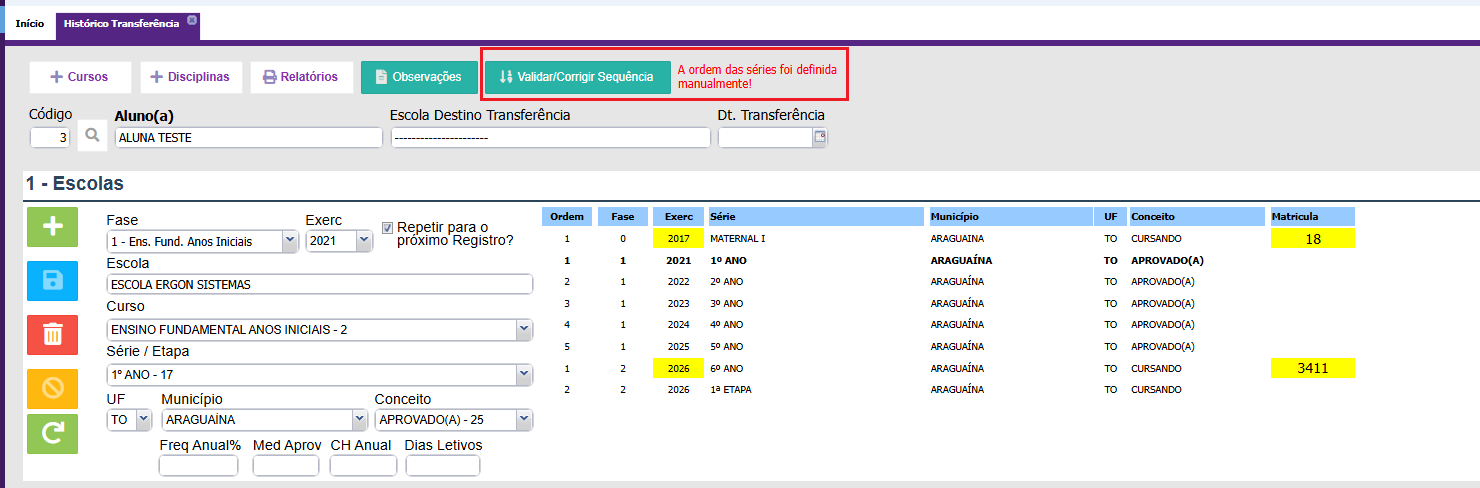1480x488 pixels.
Task: Click the orange cancel icon
Action: click(52, 387)
